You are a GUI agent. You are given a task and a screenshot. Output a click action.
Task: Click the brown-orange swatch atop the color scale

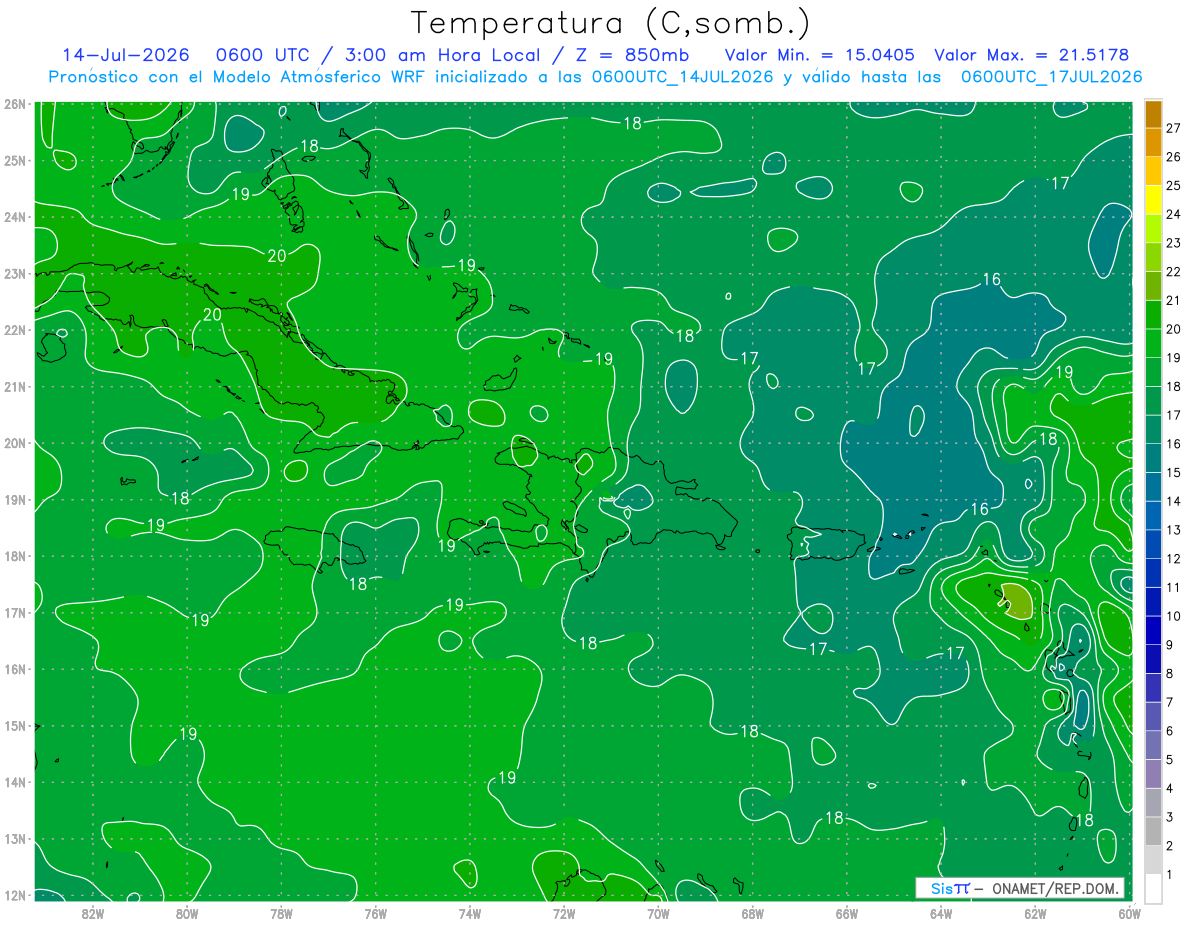[1153, 114]
